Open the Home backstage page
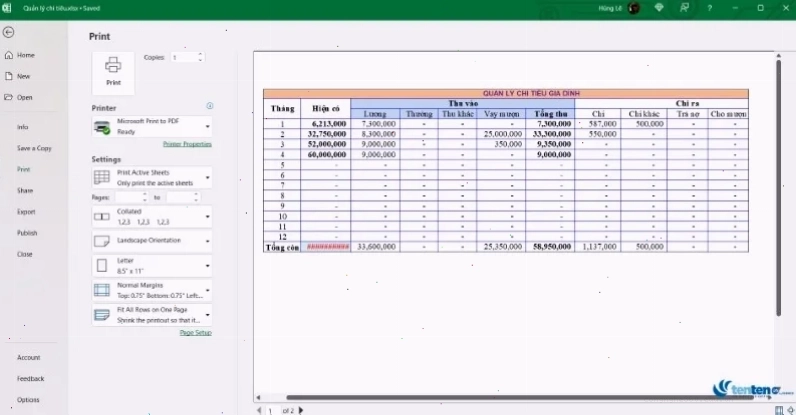 pyautogui.click(x=25, y=55)
